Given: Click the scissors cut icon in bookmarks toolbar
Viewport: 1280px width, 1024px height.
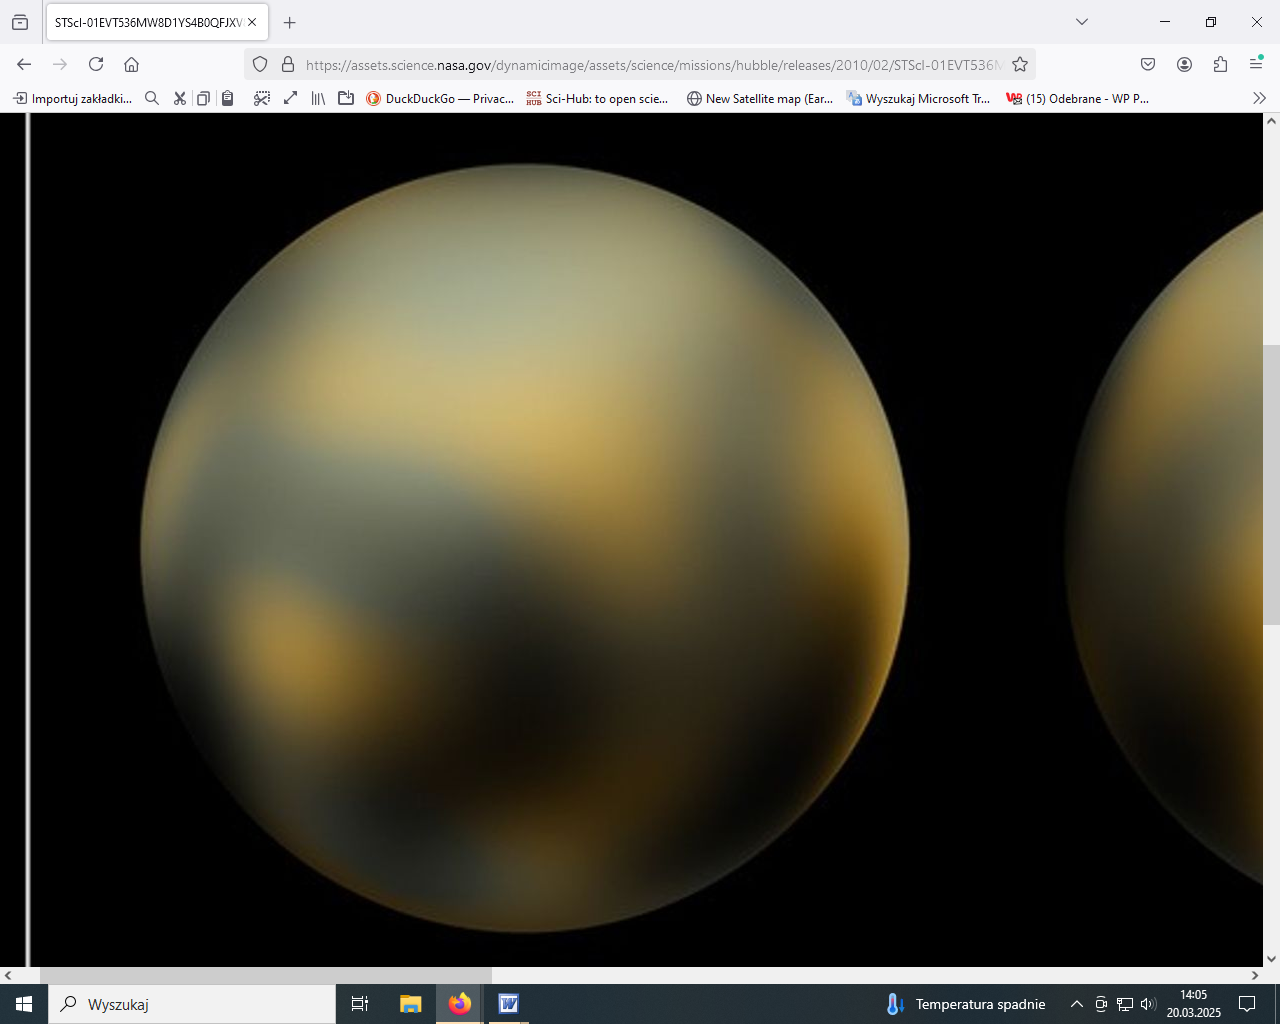Looking at the screenshot, I should (x=179, y=98).
